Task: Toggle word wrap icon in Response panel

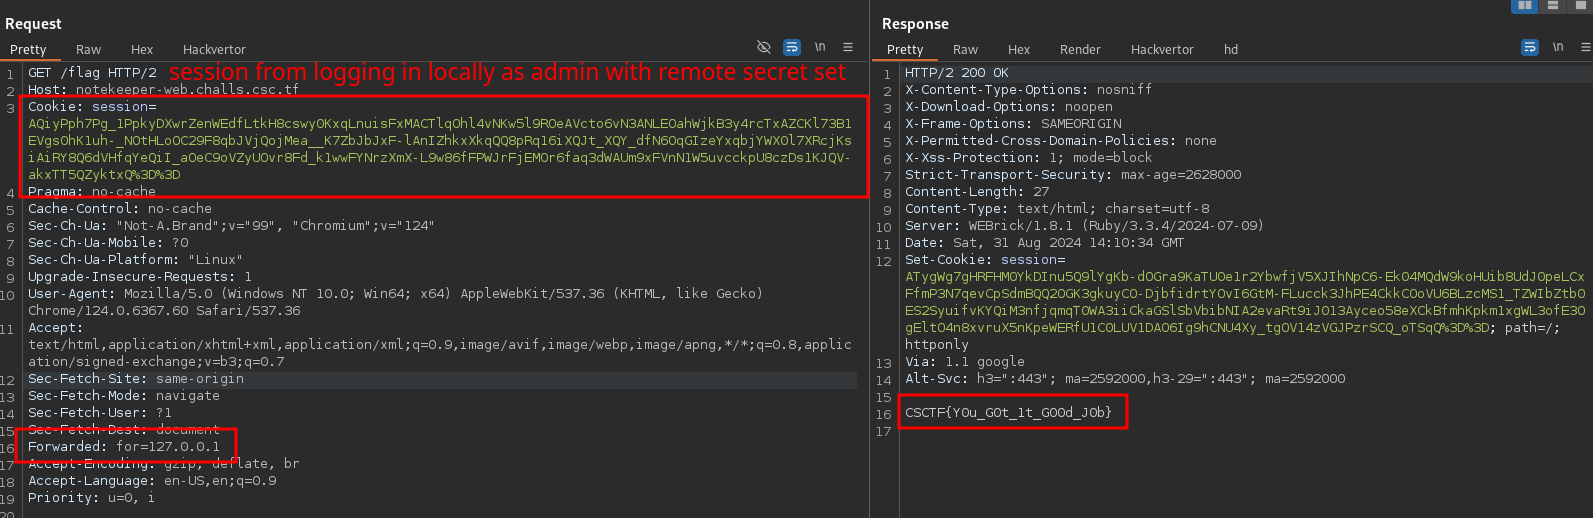Action: click(1530, 47)
